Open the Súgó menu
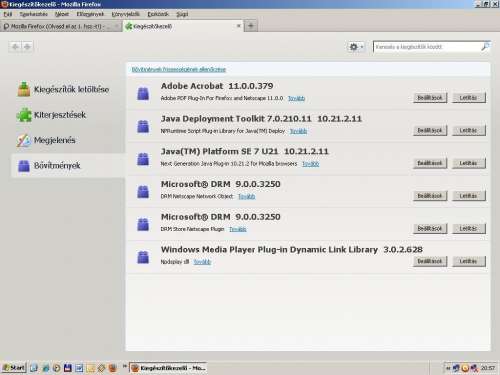 pyautogui.click(x=182, y=14)
